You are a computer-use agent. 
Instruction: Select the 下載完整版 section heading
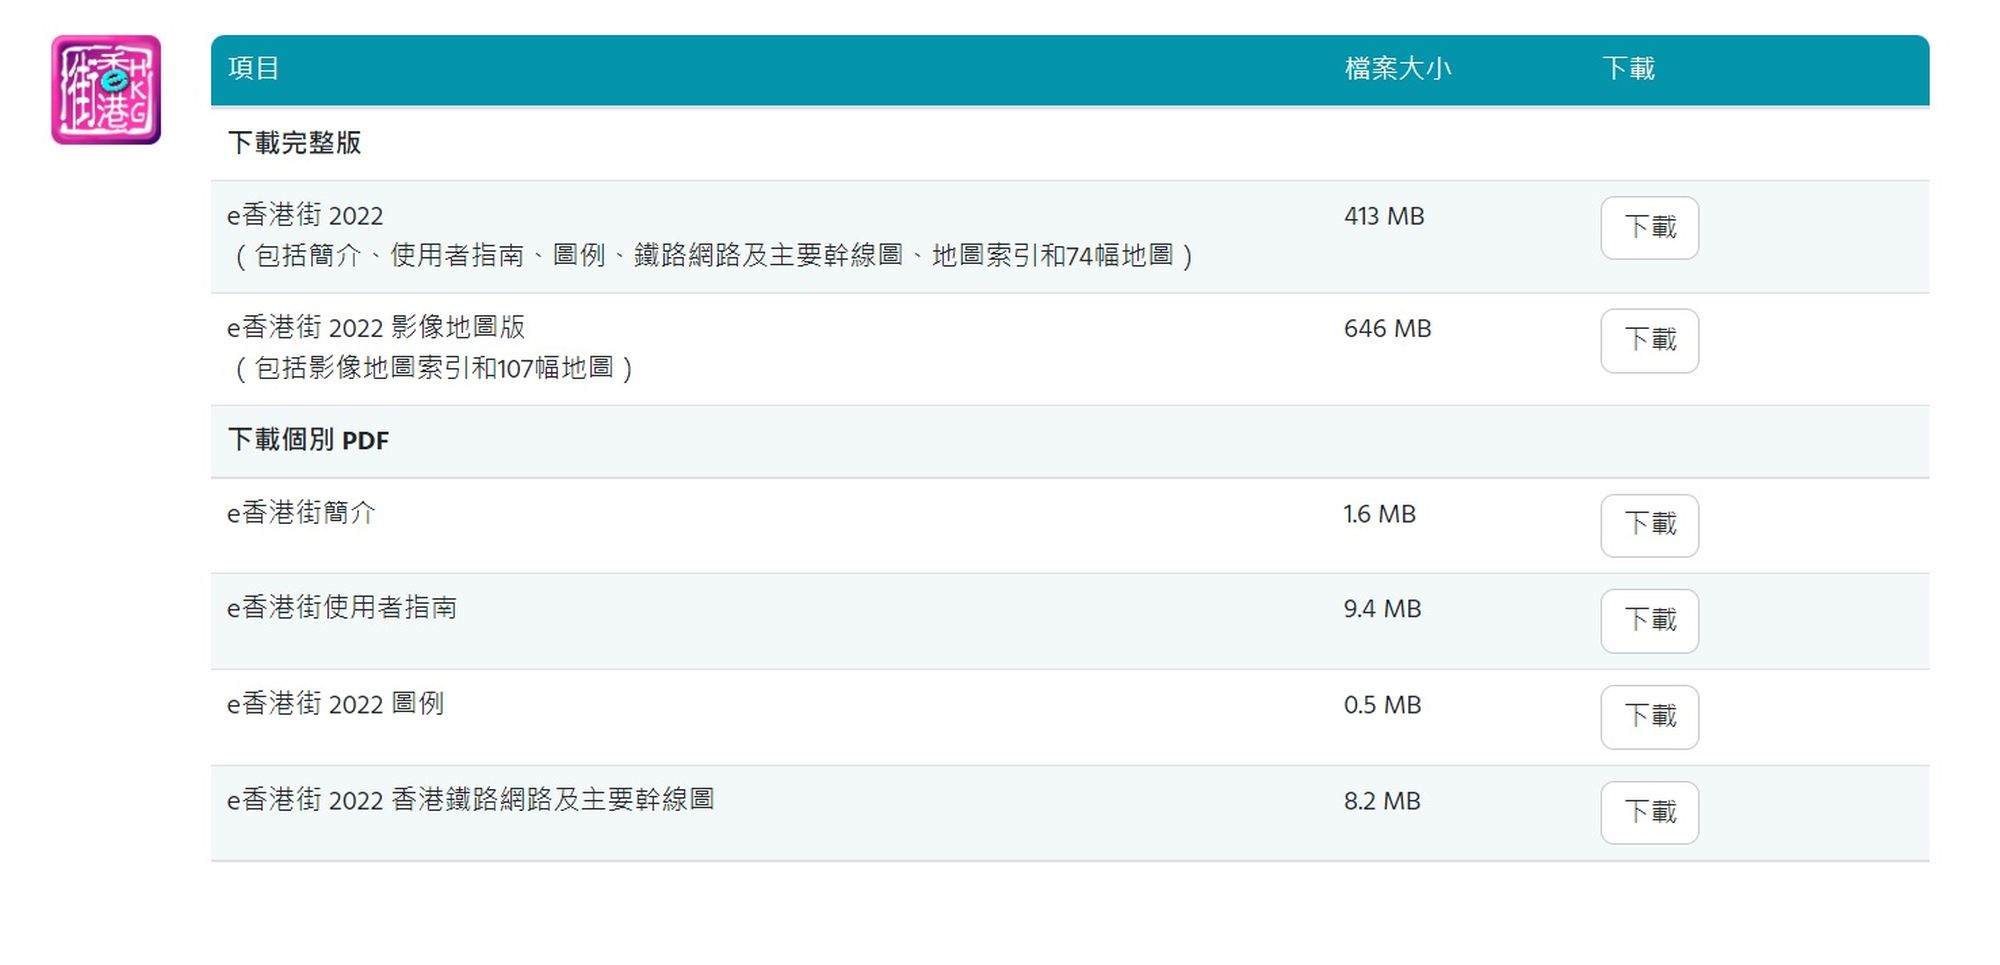pos(294,143)
